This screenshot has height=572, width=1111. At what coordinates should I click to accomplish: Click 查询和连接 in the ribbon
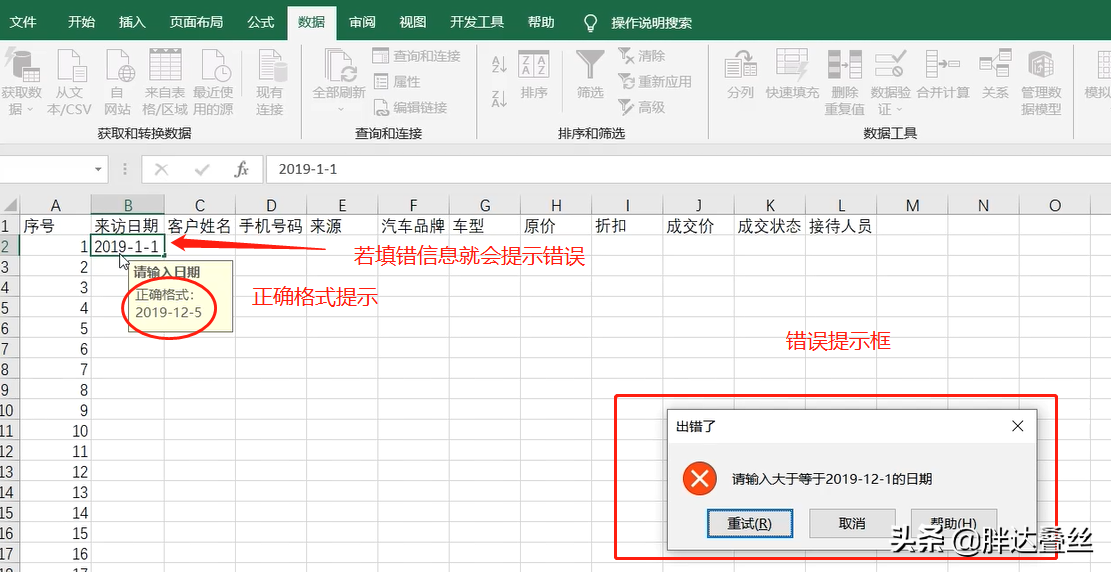(417, 56)
